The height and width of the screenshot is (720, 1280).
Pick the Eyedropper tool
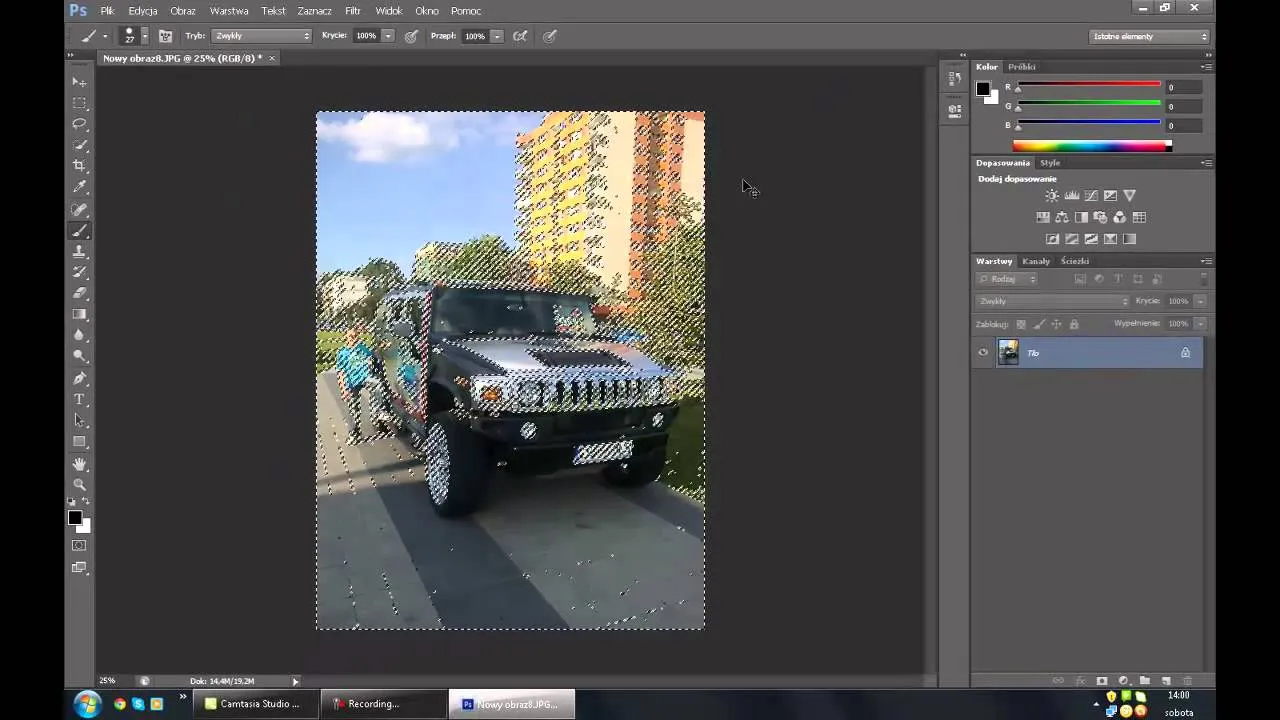click(x=79, y=187)
